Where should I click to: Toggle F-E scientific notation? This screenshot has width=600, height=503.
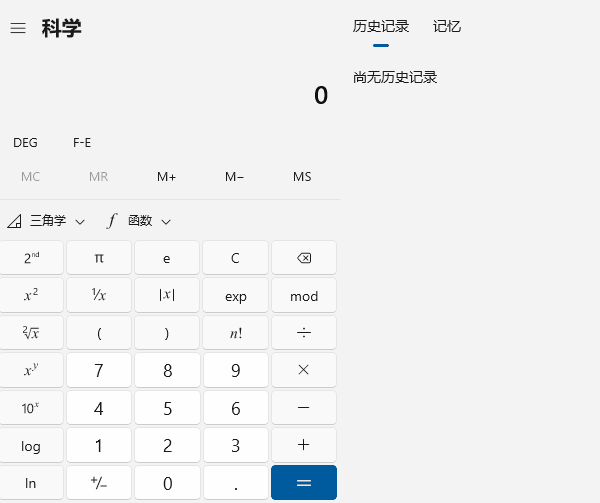tap(82, 143)
